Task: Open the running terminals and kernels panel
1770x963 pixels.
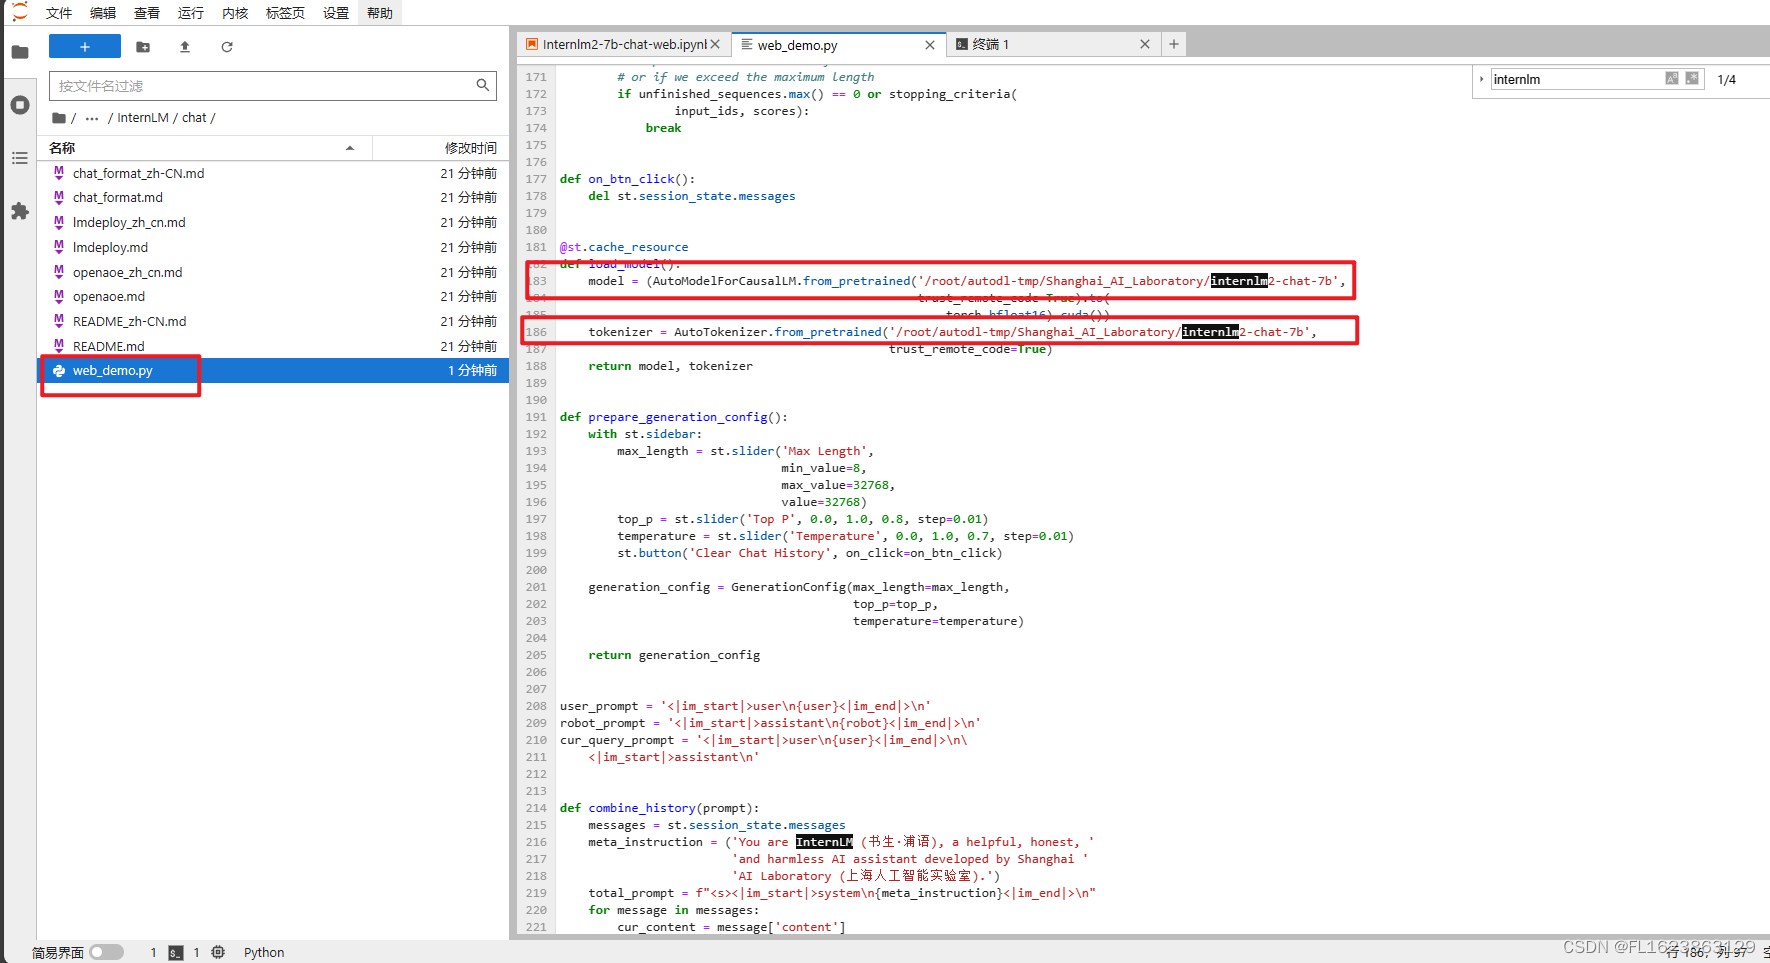Action: 20,104
